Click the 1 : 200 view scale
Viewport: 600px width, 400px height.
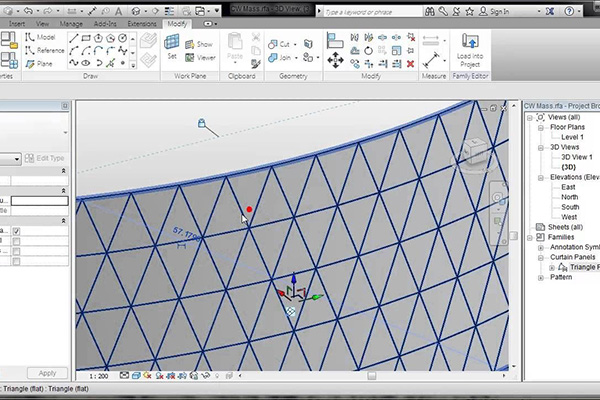[99, 376]
